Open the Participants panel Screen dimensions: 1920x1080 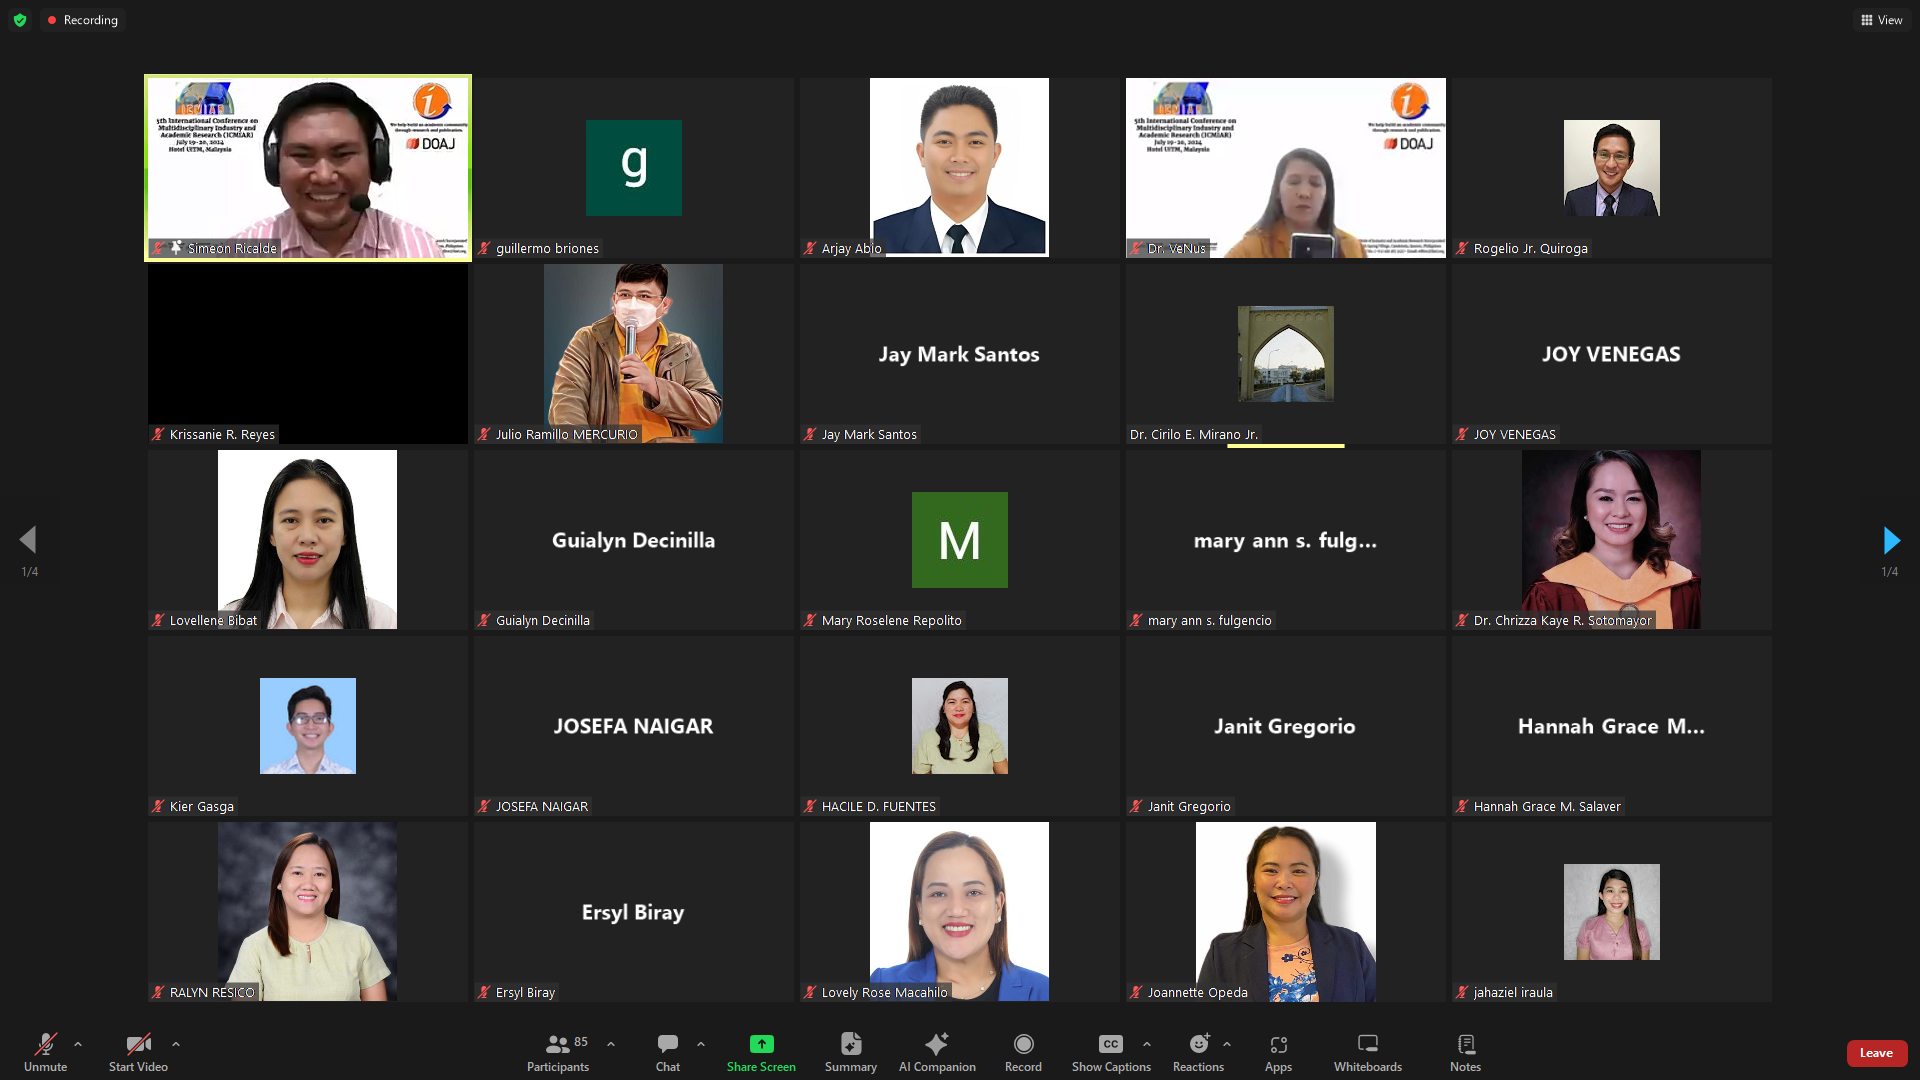558,1052
